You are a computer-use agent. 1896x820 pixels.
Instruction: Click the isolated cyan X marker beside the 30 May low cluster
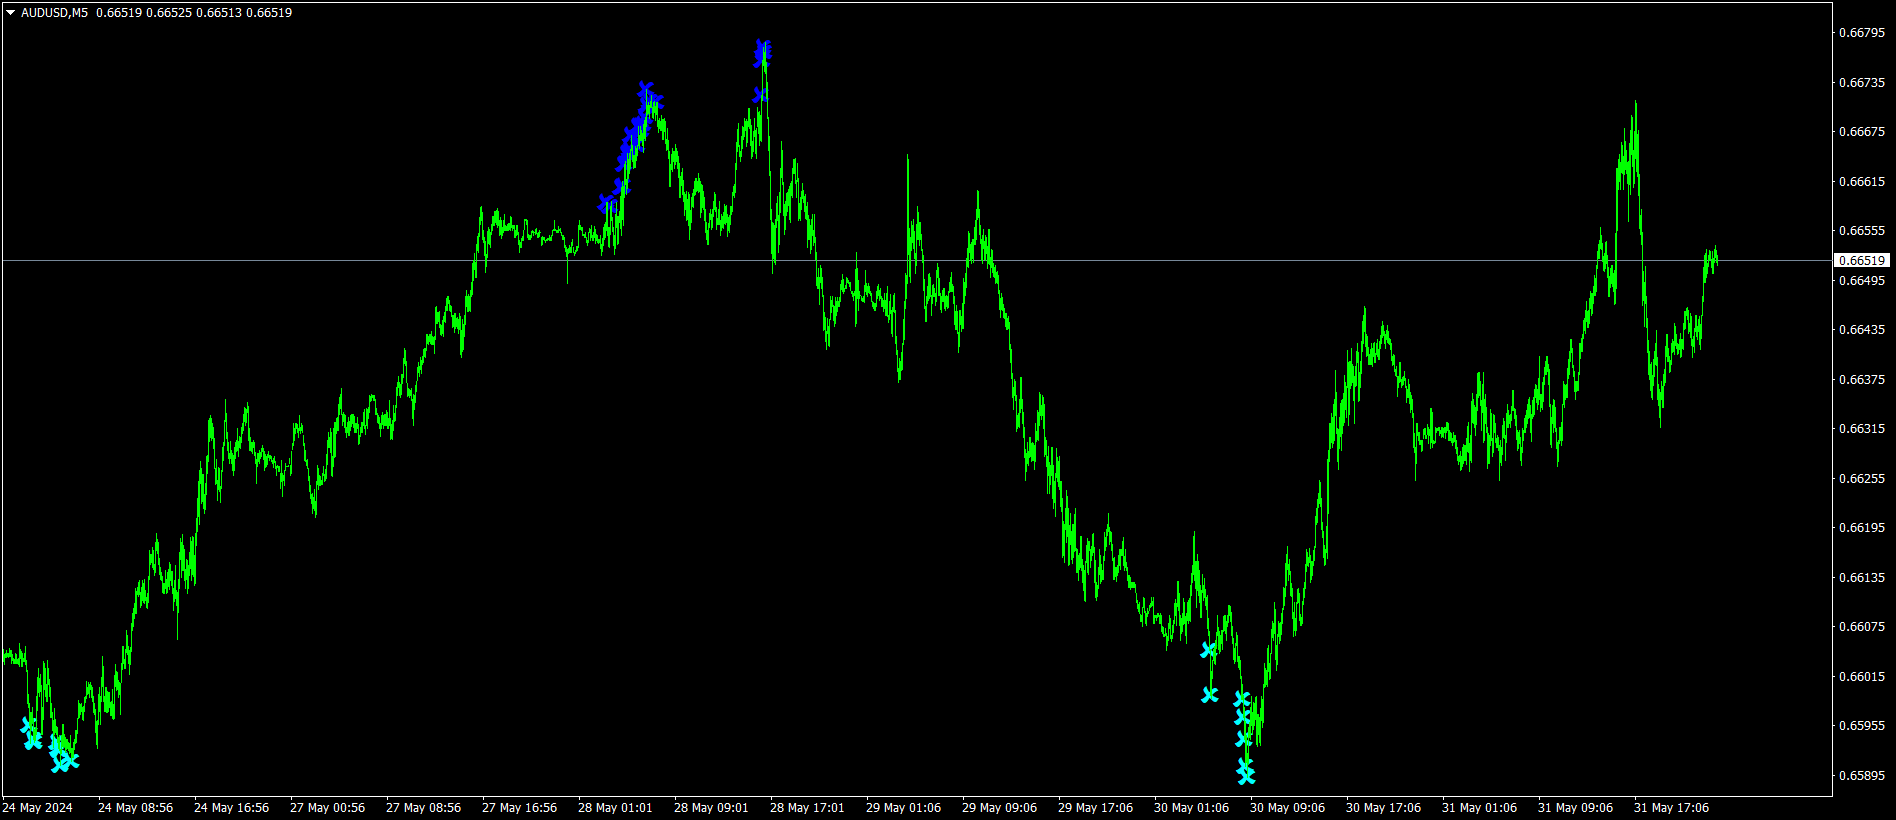pyautogui.click(x=1210, y=694)
